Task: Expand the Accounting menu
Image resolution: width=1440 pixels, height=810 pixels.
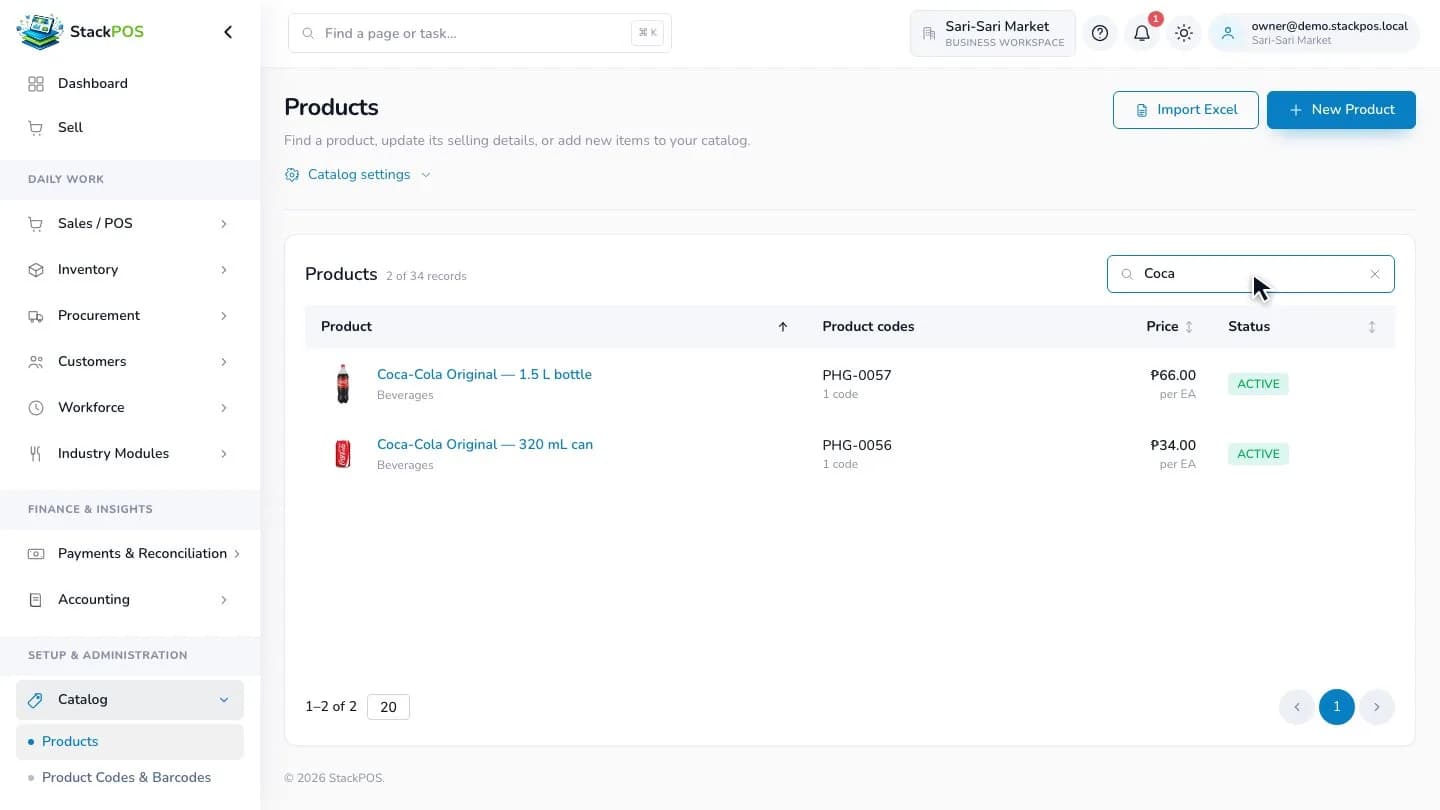Action: (x=130, y=600)
